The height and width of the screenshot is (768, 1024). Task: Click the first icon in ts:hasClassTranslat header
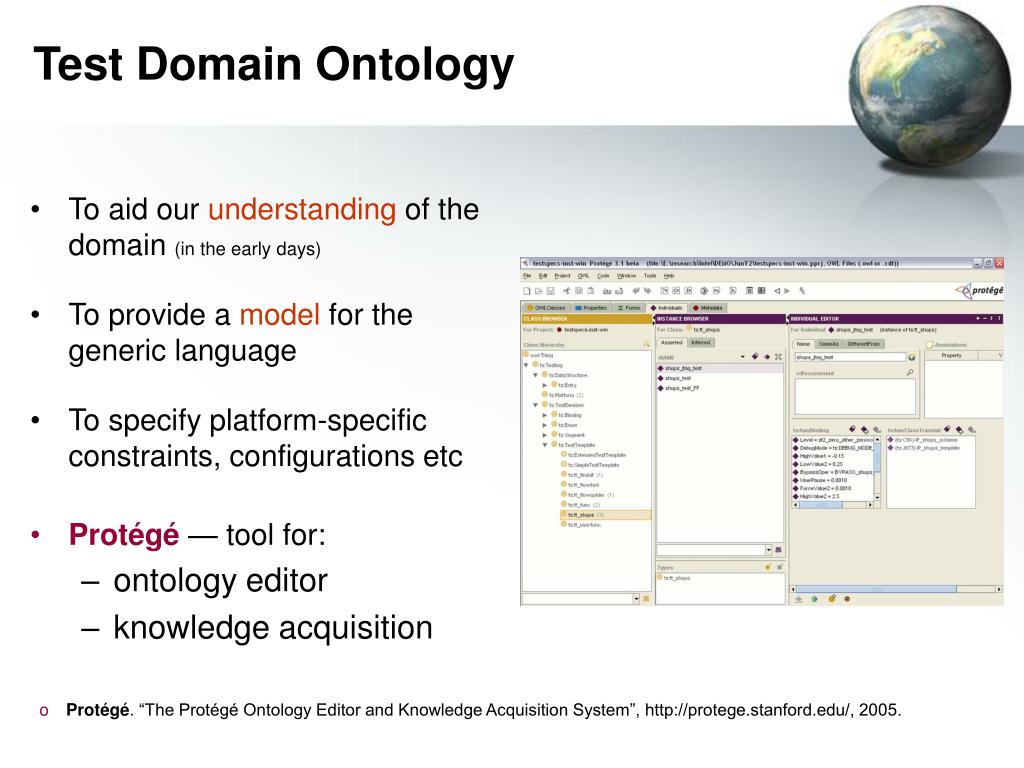[947, 429]
